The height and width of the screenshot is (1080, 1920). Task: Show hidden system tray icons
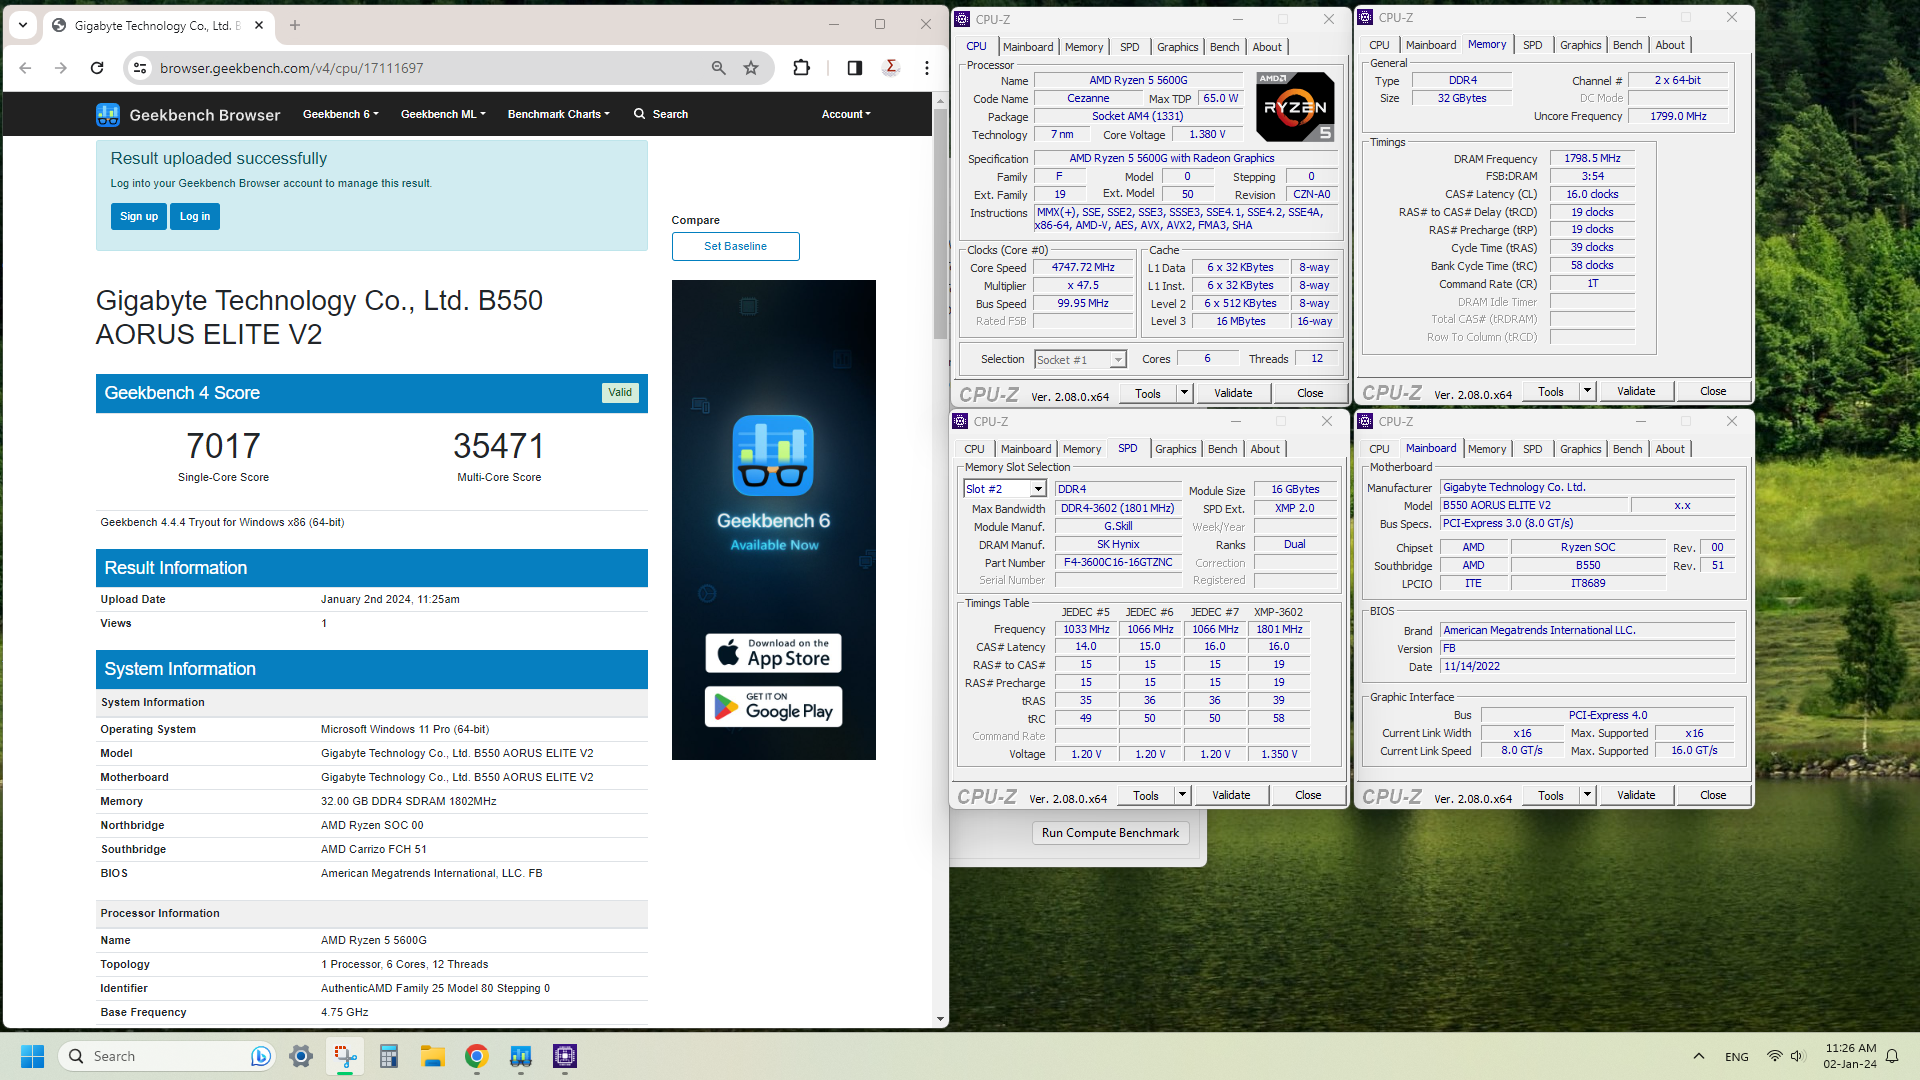[x=1698, y=1056]
